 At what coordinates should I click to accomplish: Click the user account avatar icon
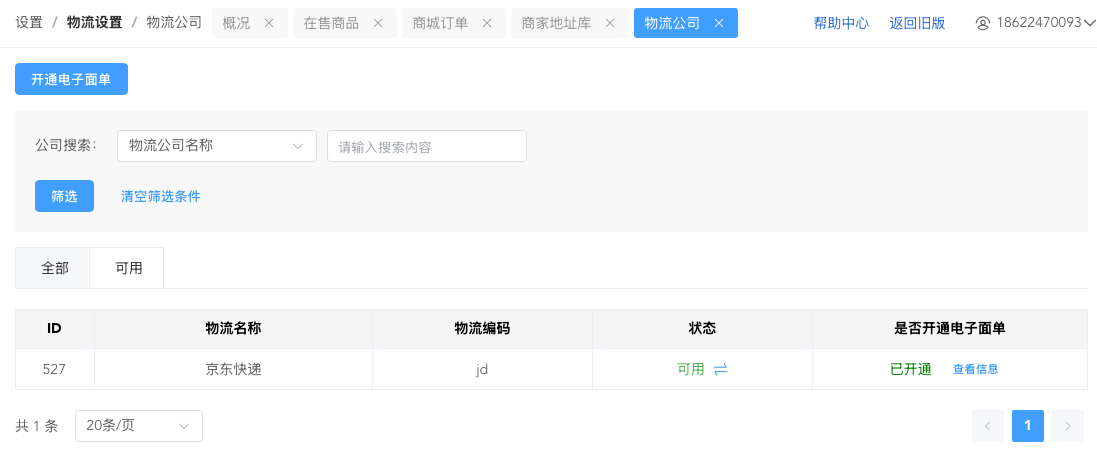[982, 23]
